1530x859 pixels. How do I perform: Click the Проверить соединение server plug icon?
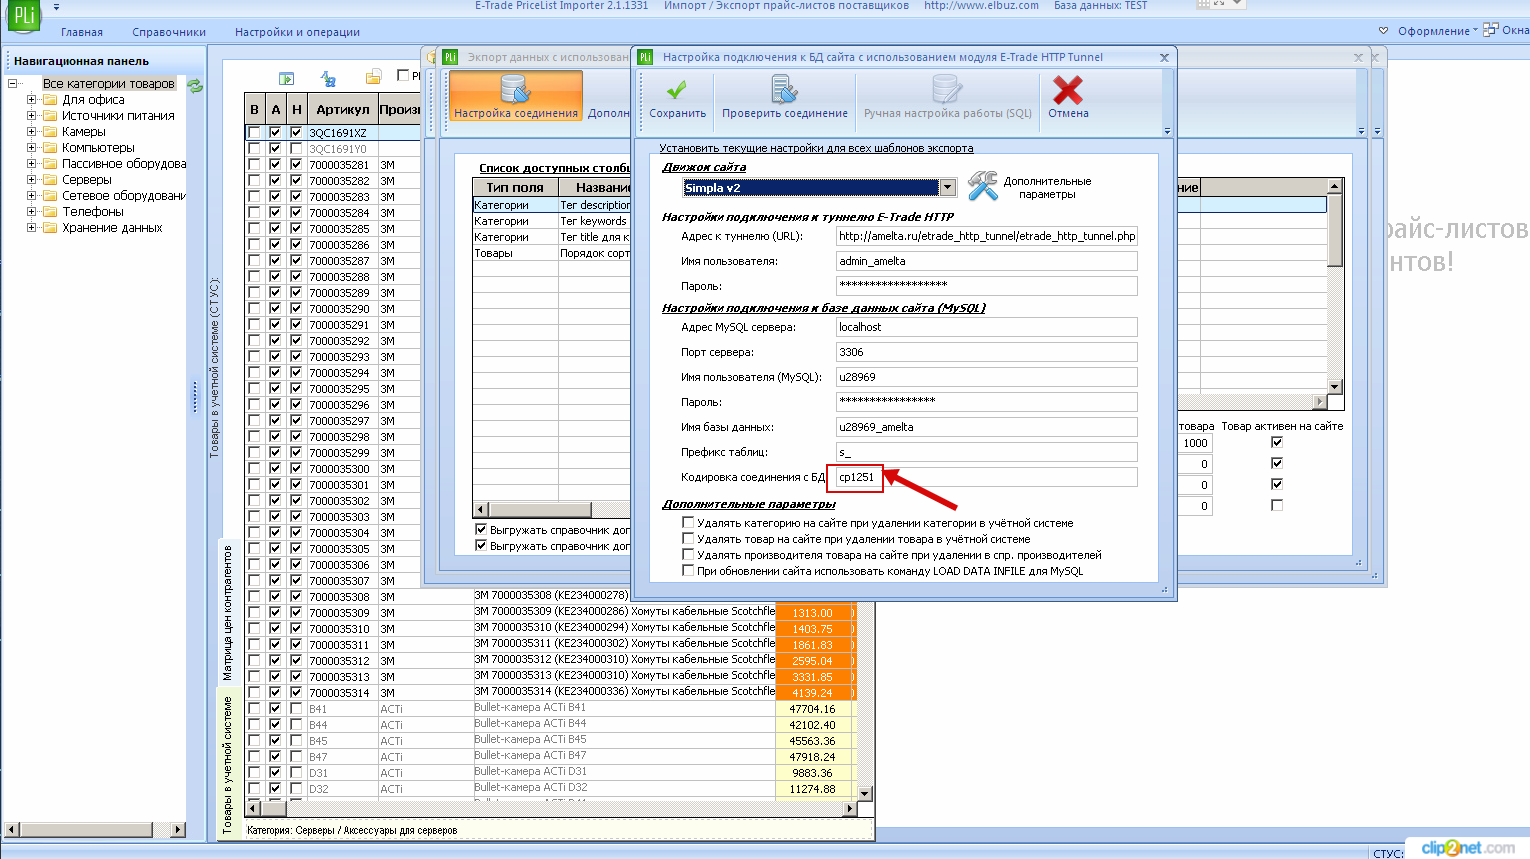[785, 90]
